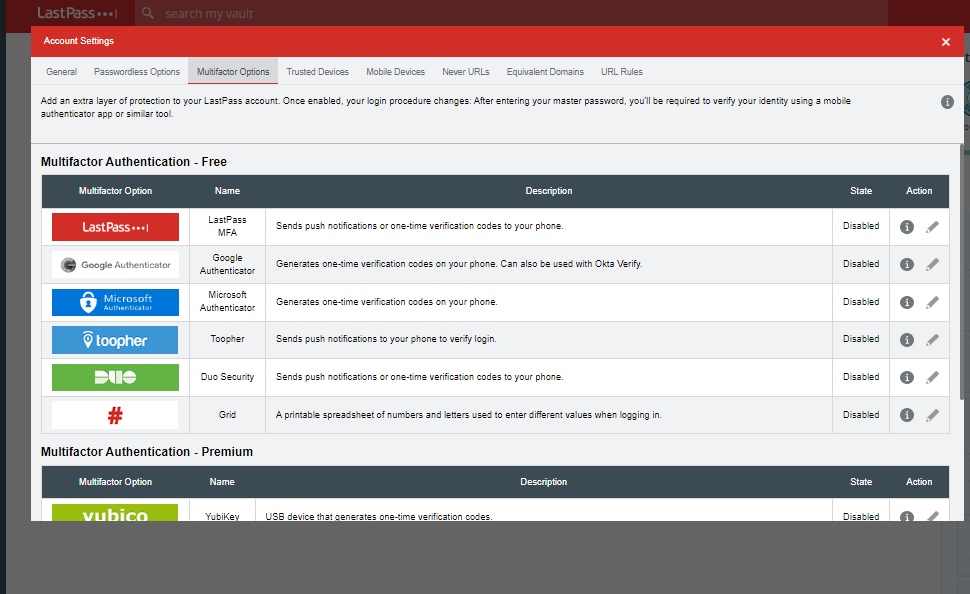The image size is (970, 594).
Task: Click the Account Settings title text
Action: (79, 41)
